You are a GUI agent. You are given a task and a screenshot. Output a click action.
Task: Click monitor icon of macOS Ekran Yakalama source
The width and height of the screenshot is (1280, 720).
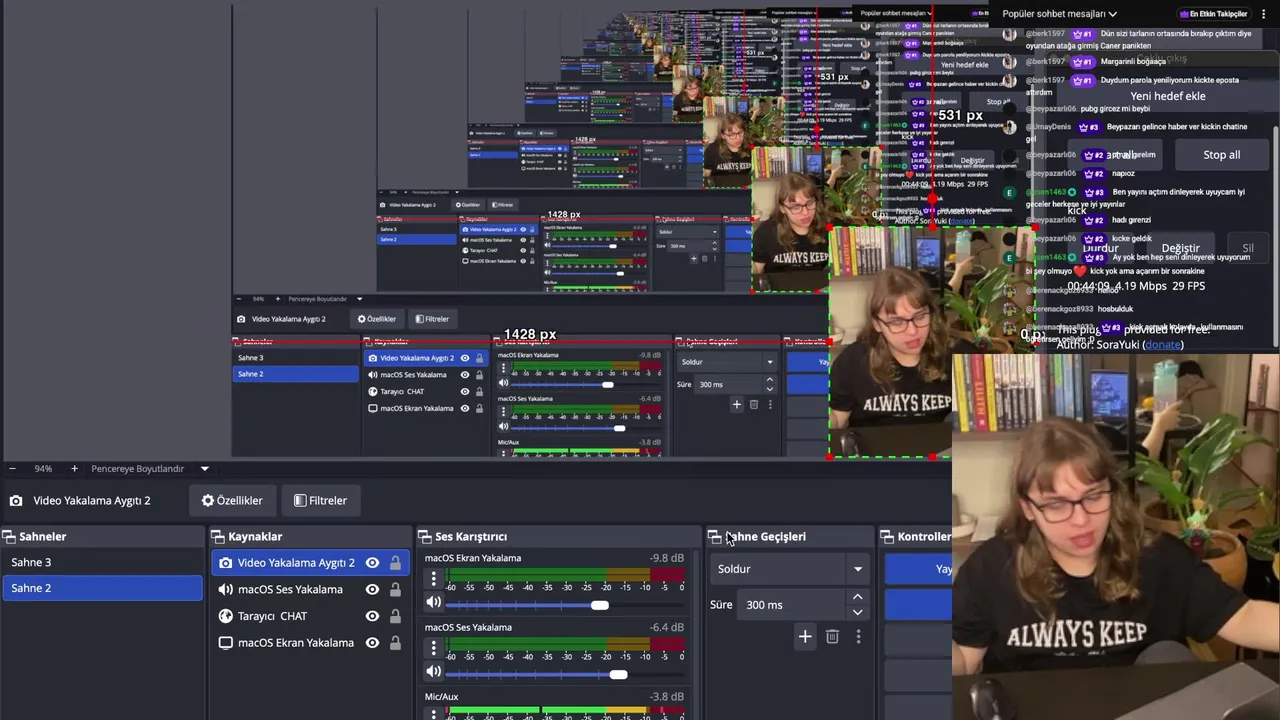(x=225, y=643)
